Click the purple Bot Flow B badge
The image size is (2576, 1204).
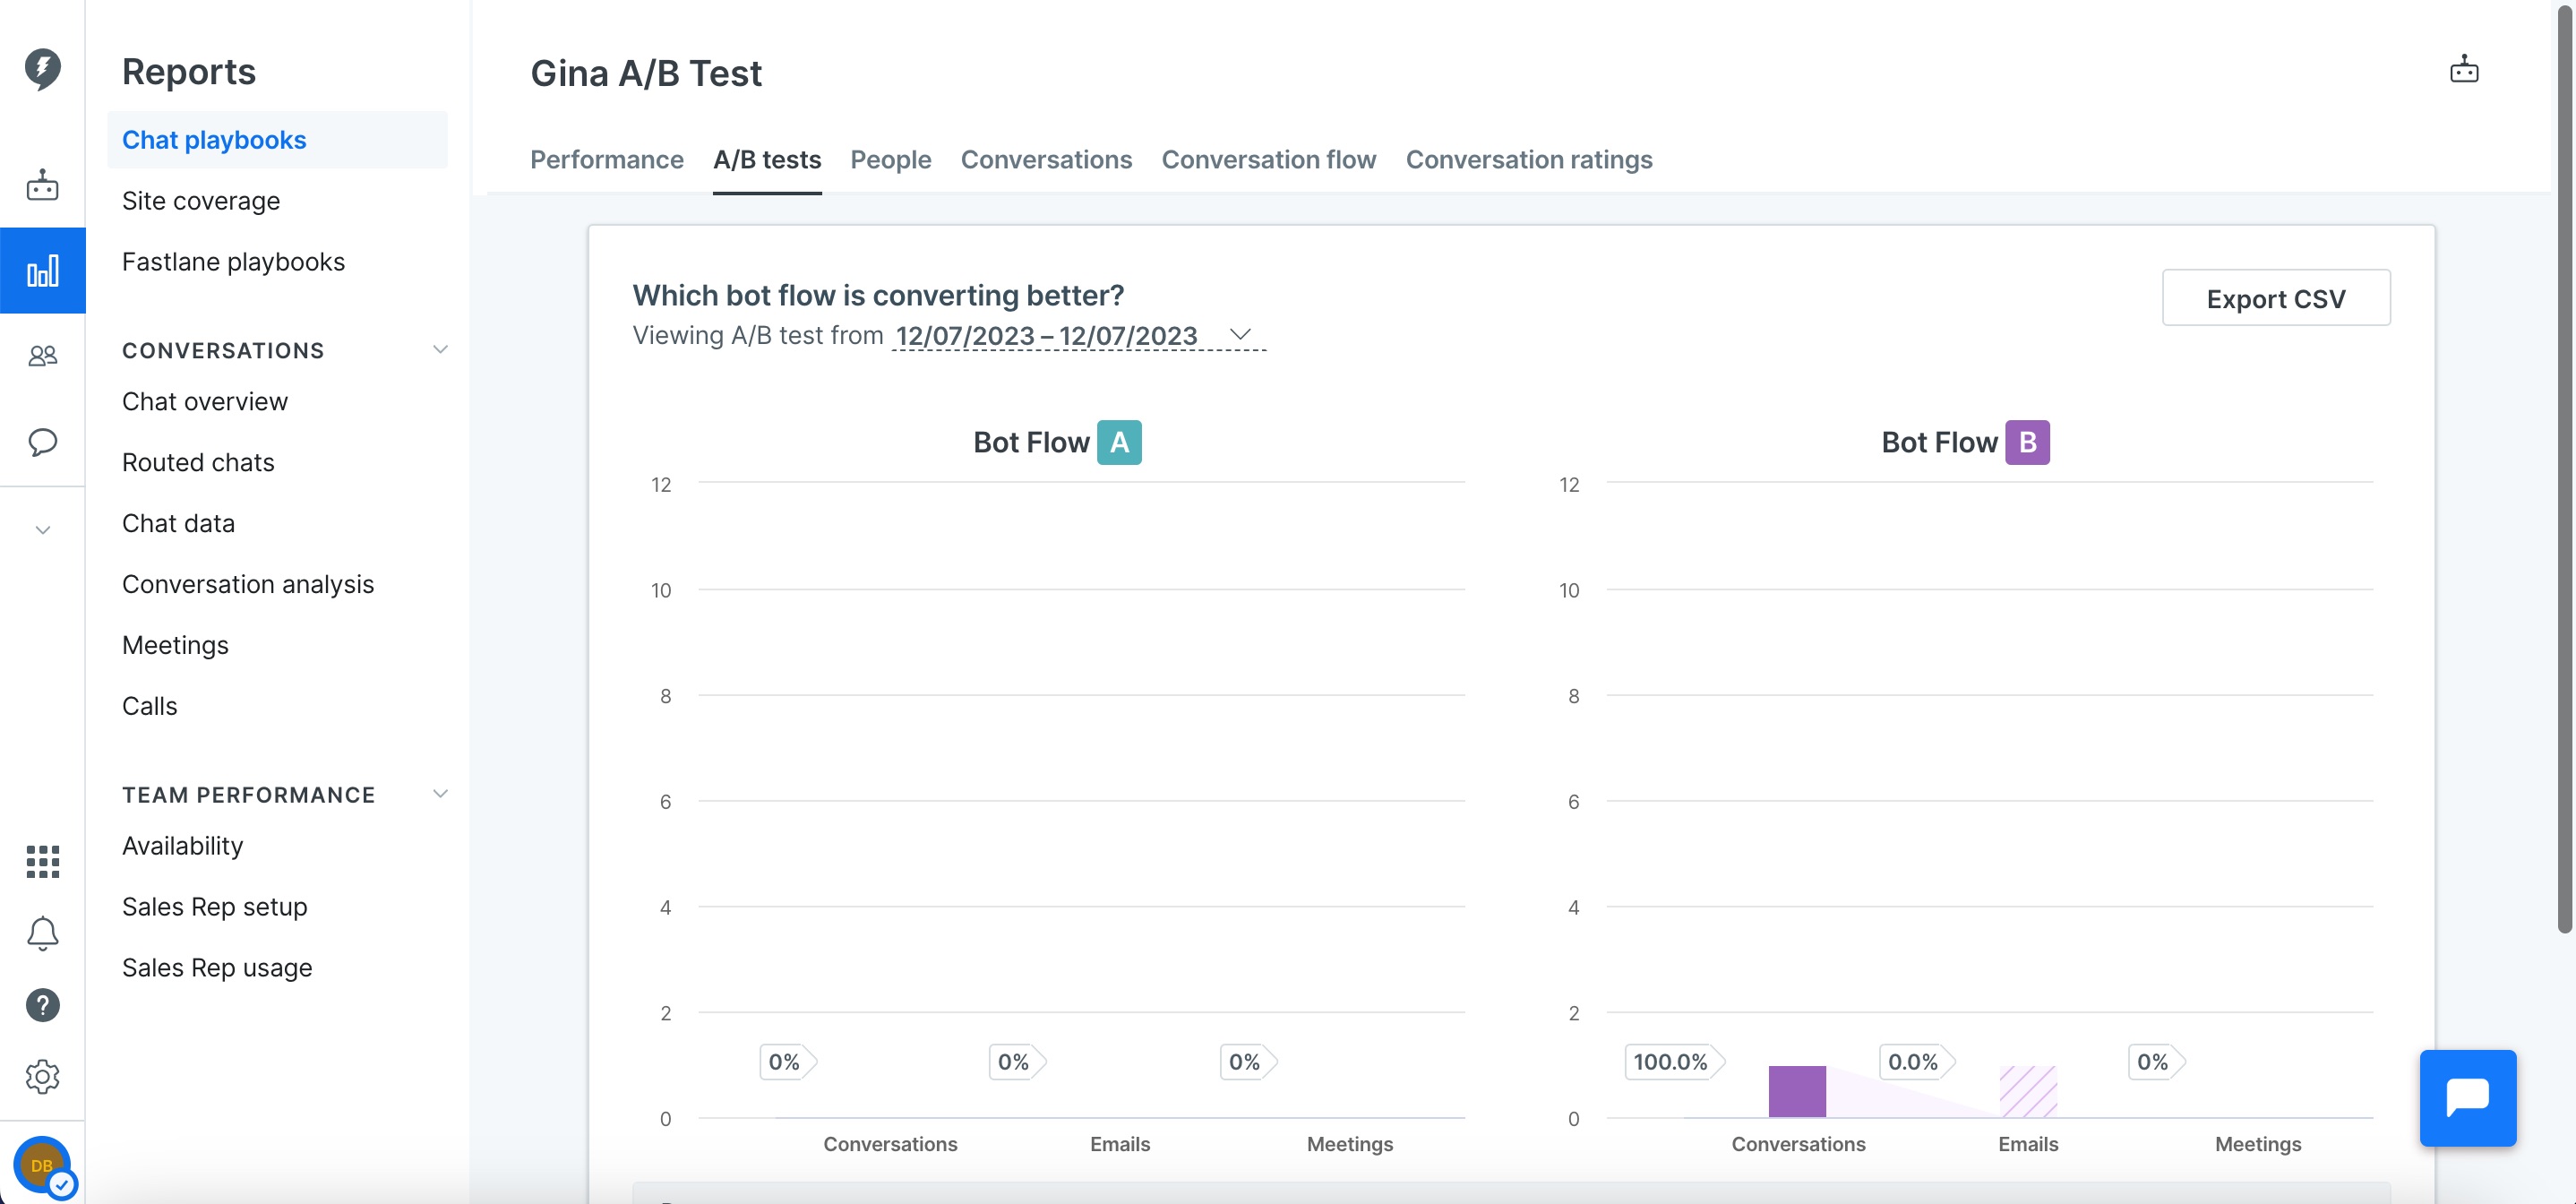(x=2027, y=442)
